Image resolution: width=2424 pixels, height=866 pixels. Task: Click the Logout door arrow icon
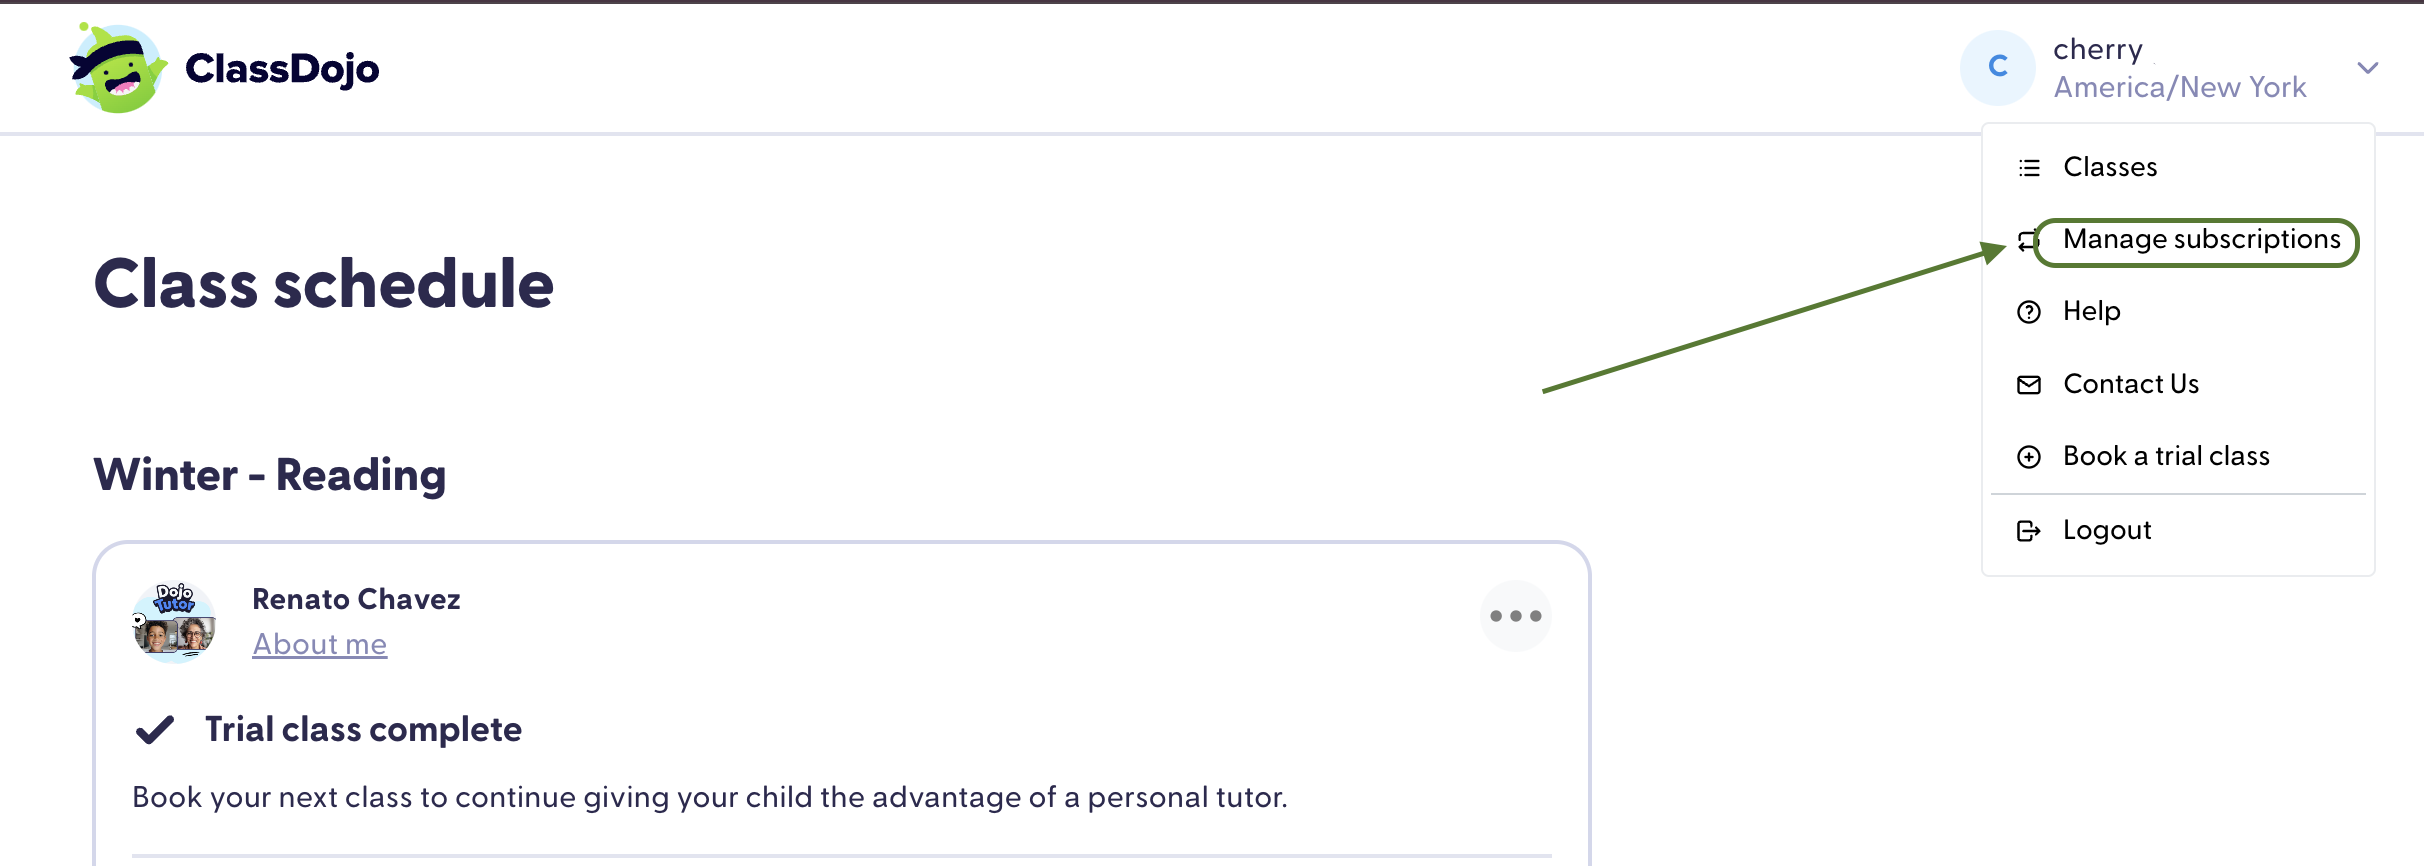click(x=2029, y=531)
